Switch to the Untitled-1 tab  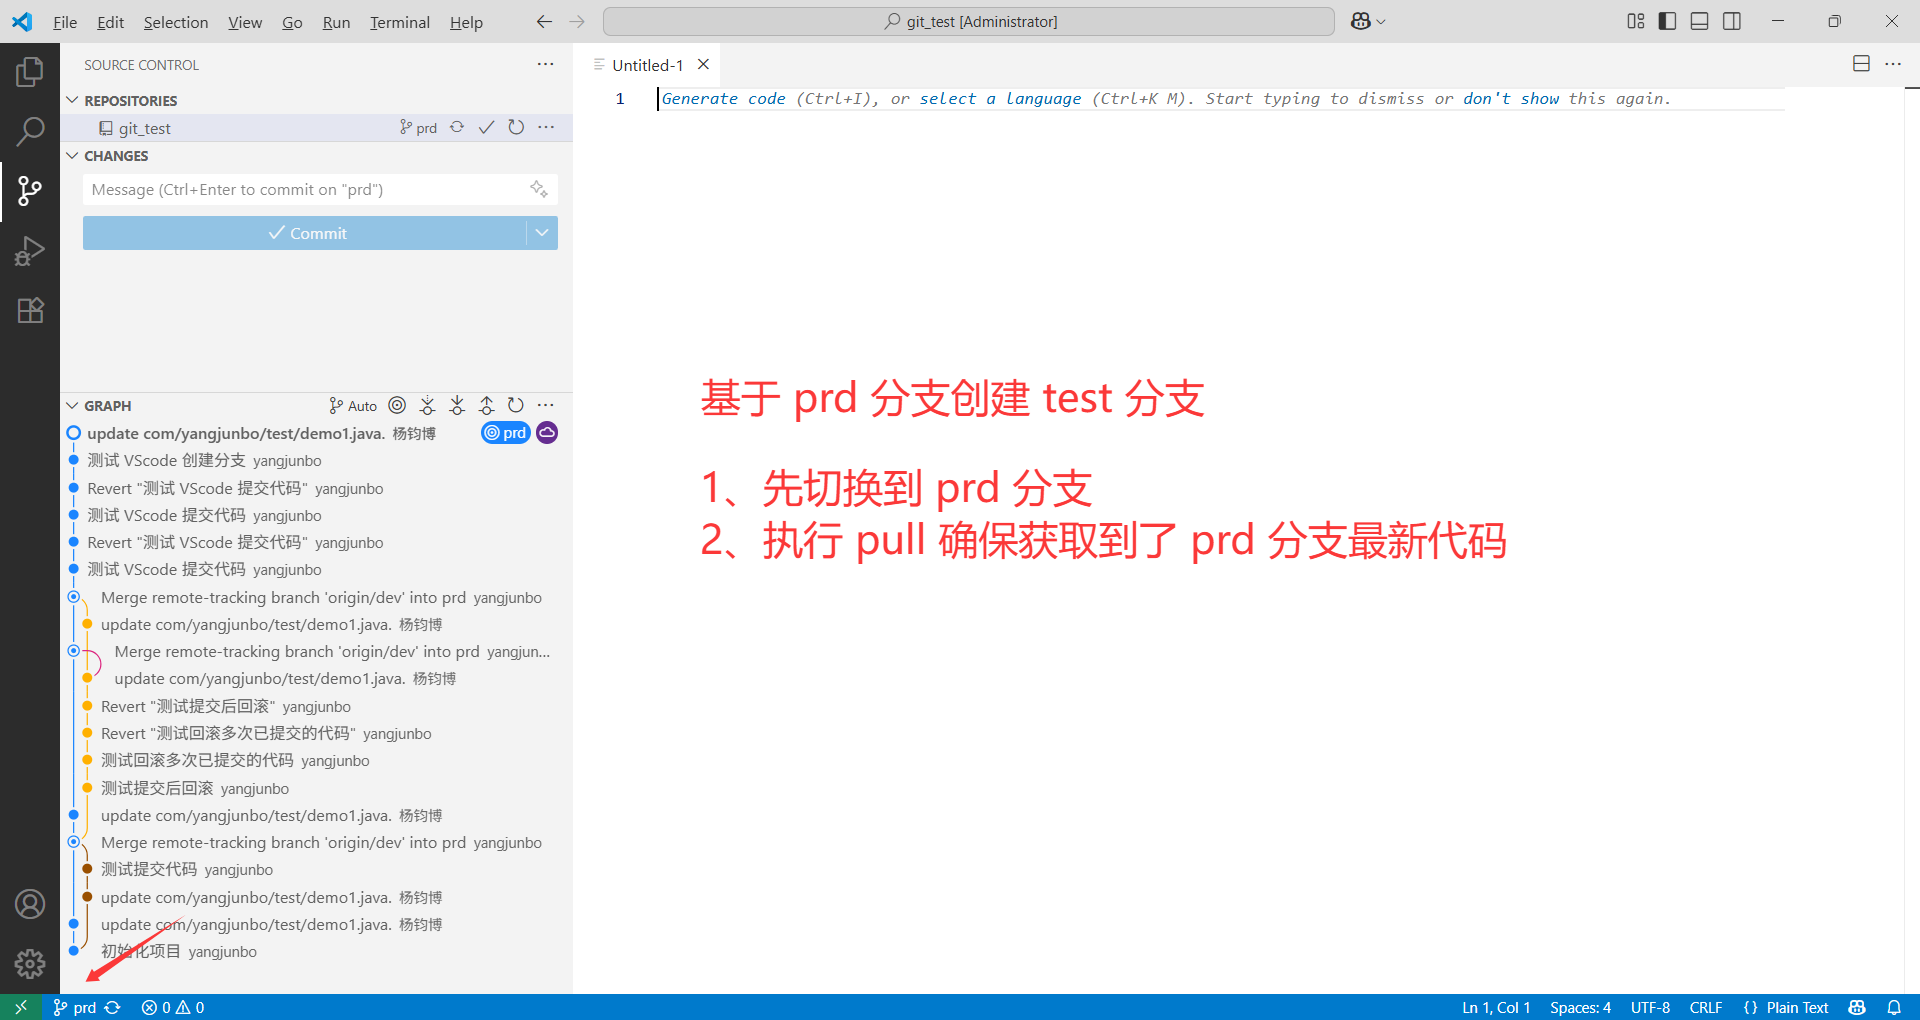click(x=646, y=64)
